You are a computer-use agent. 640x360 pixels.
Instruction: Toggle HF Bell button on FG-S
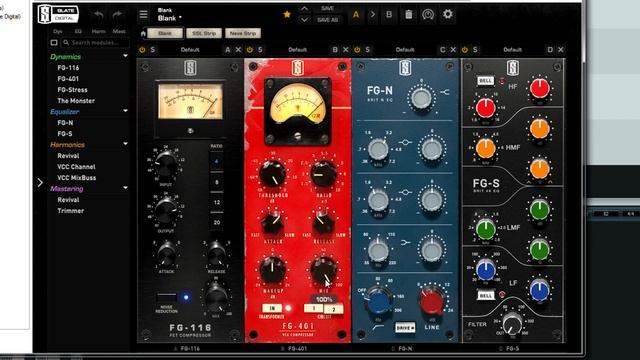click(x=485, y=81)
